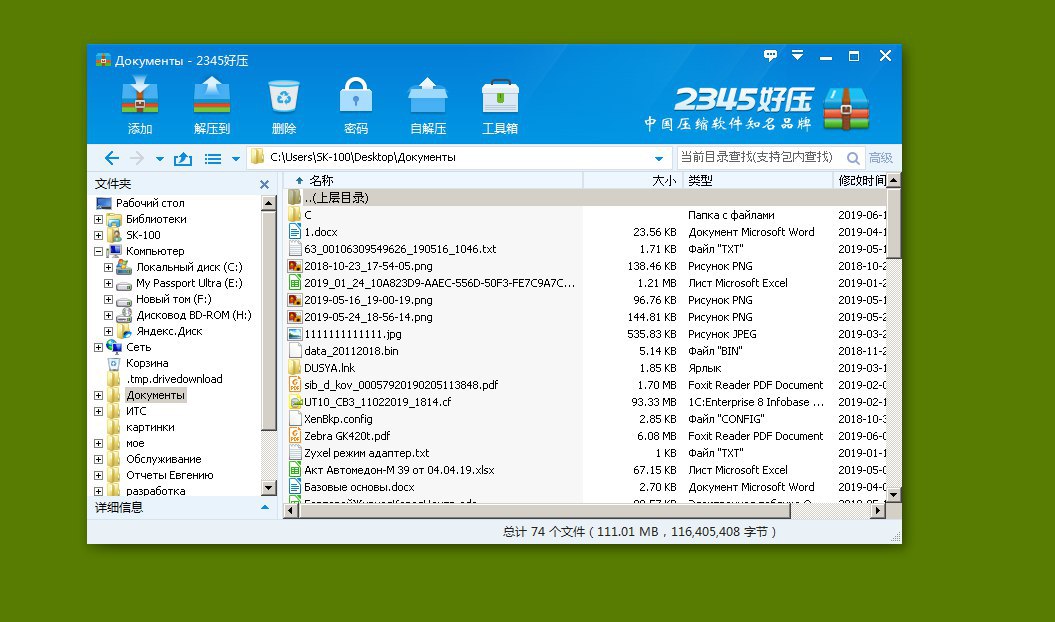Click file list horizontal scrollbar right arrow
The image size is (1055, 622).
coord(877,511)
